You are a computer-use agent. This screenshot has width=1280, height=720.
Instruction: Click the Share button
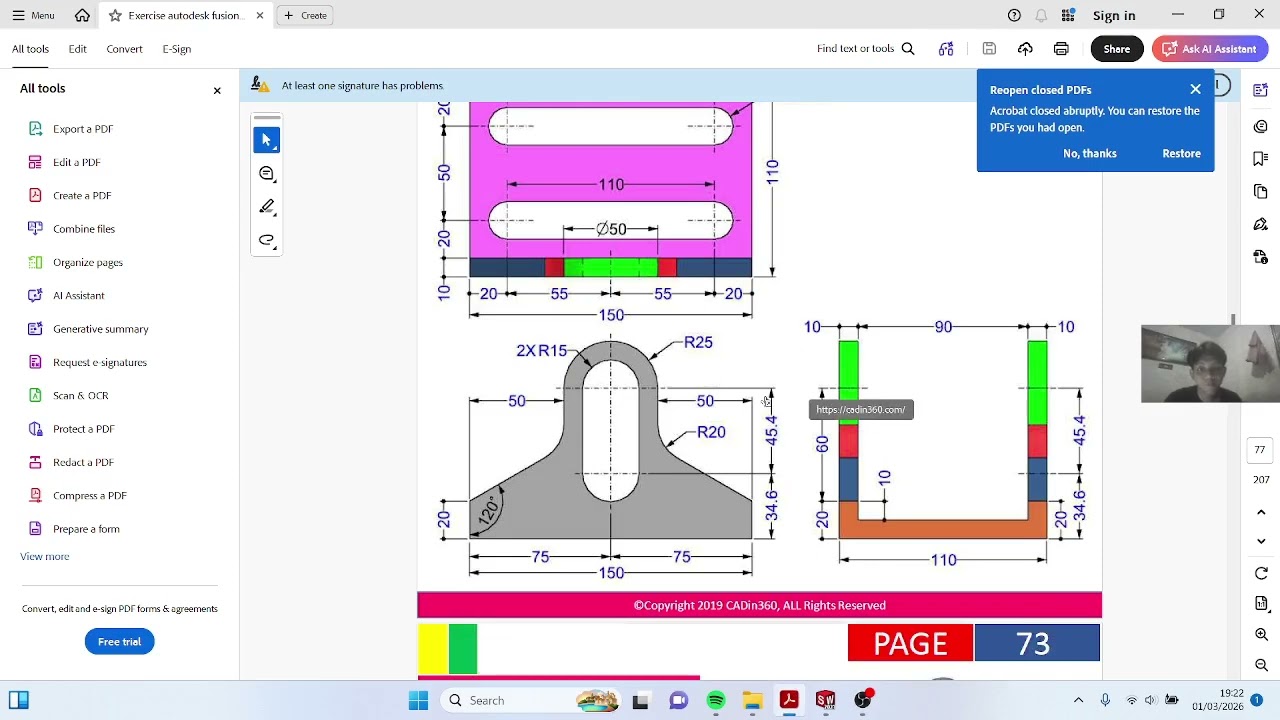1117,48
